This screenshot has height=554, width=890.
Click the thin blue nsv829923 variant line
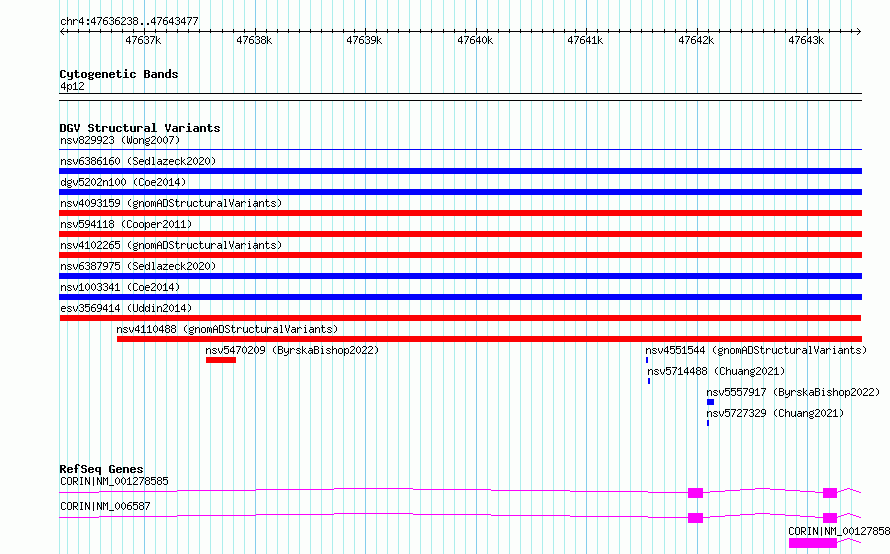[460, 150]
